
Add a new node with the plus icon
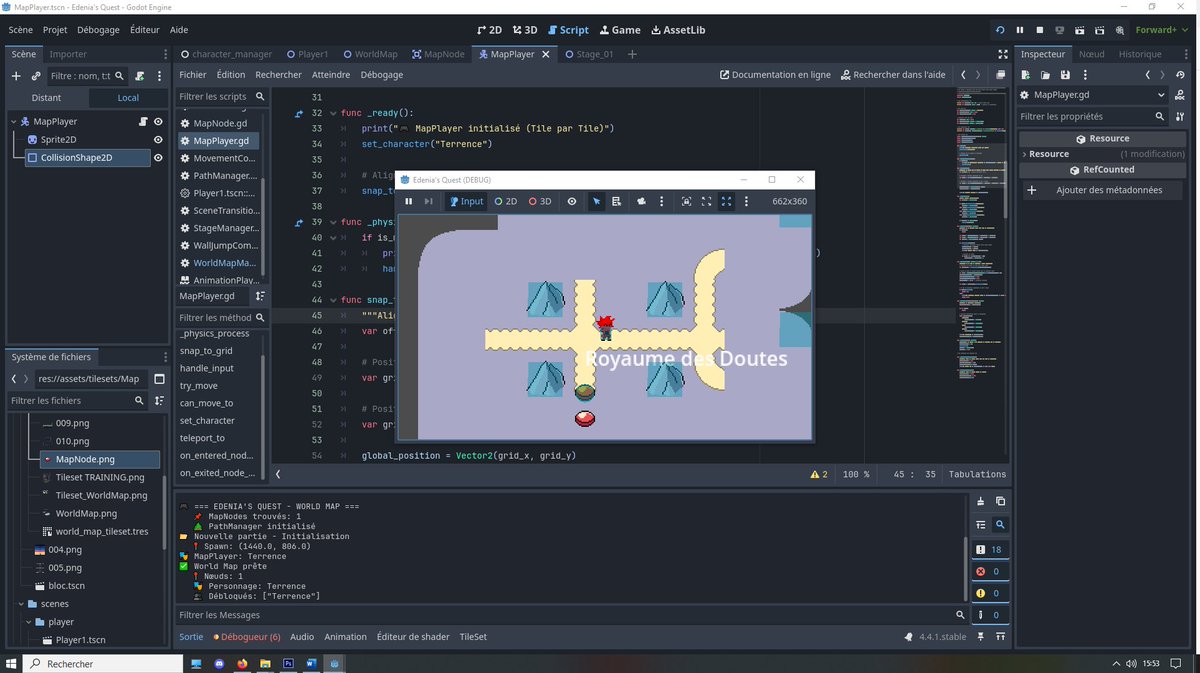15,76
